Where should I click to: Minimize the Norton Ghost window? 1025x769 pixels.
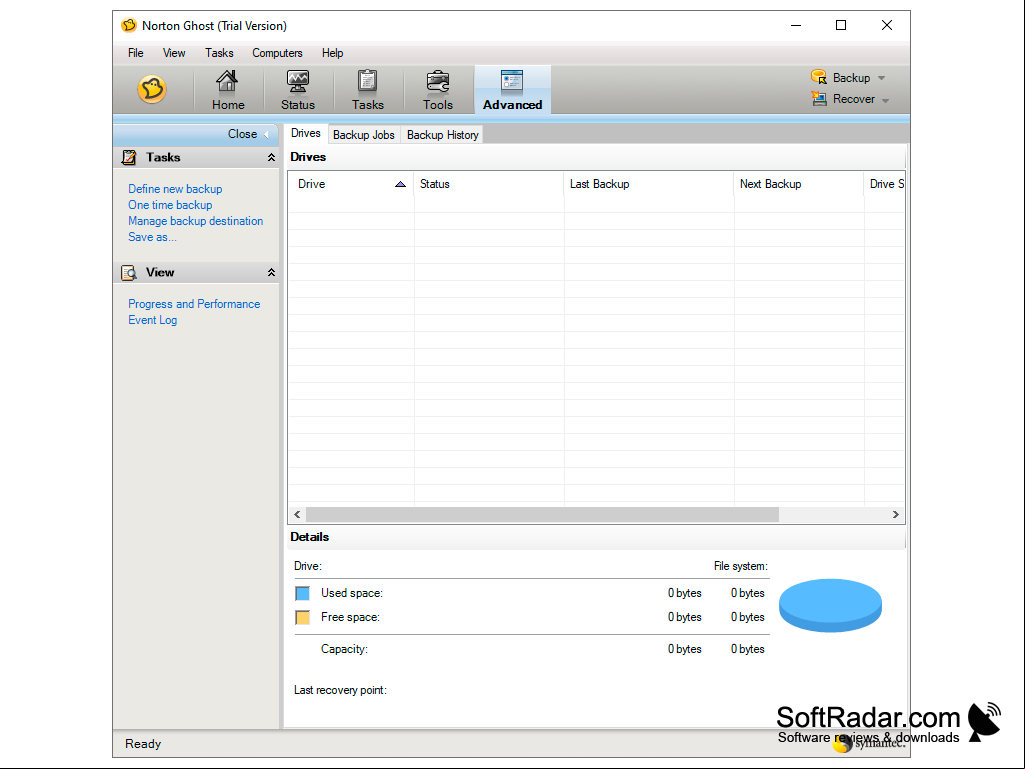[796, 26]
